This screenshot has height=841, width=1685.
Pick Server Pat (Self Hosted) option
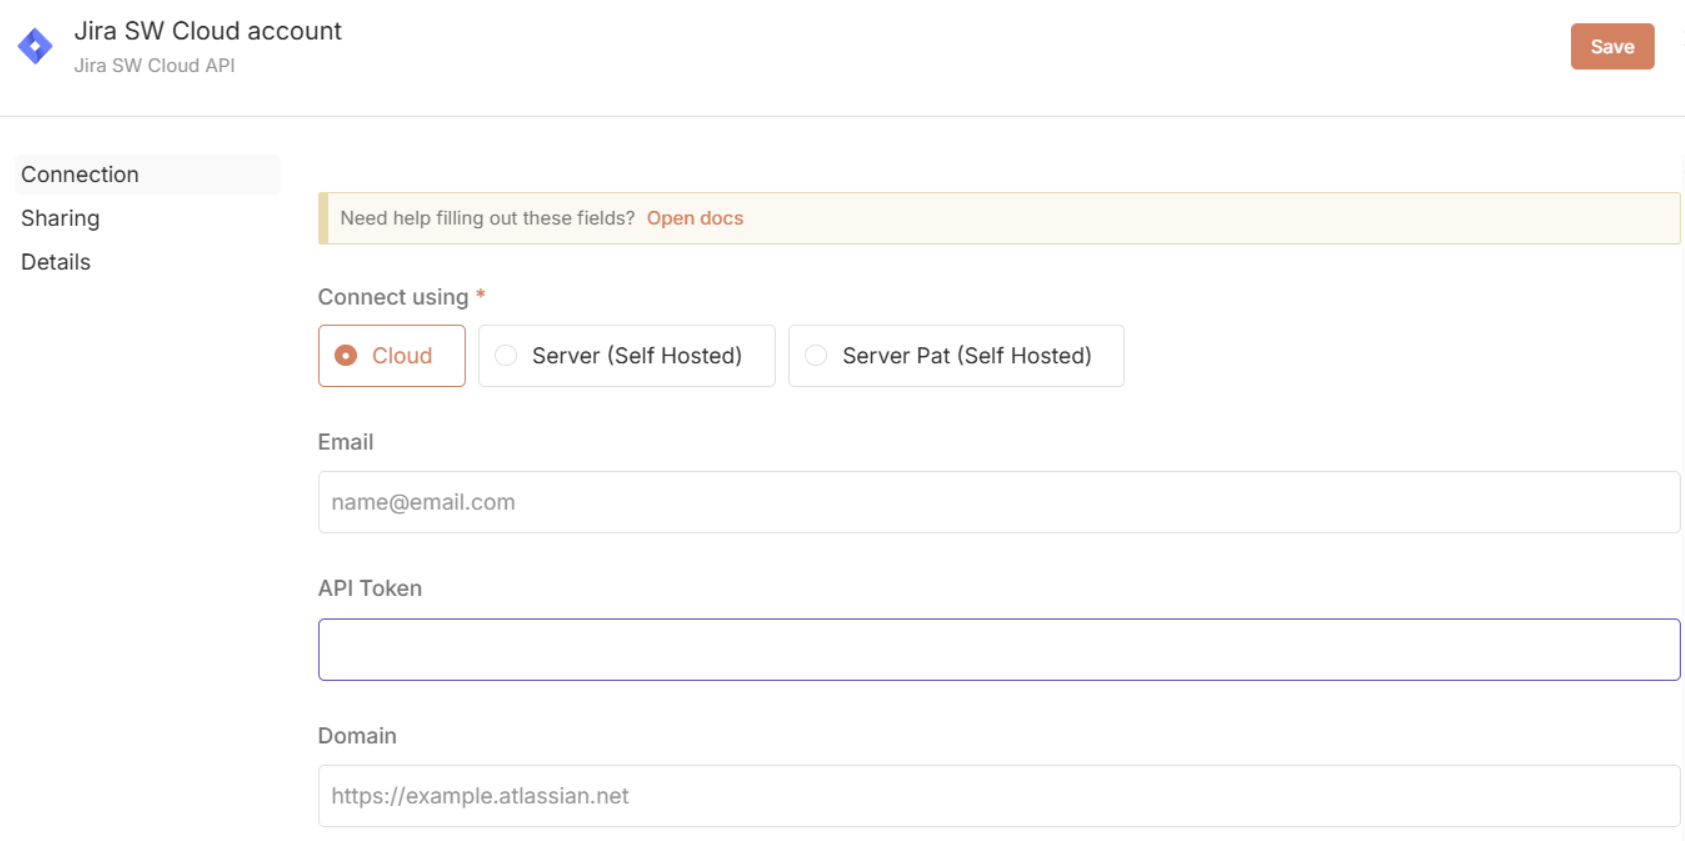pos(956,355)
